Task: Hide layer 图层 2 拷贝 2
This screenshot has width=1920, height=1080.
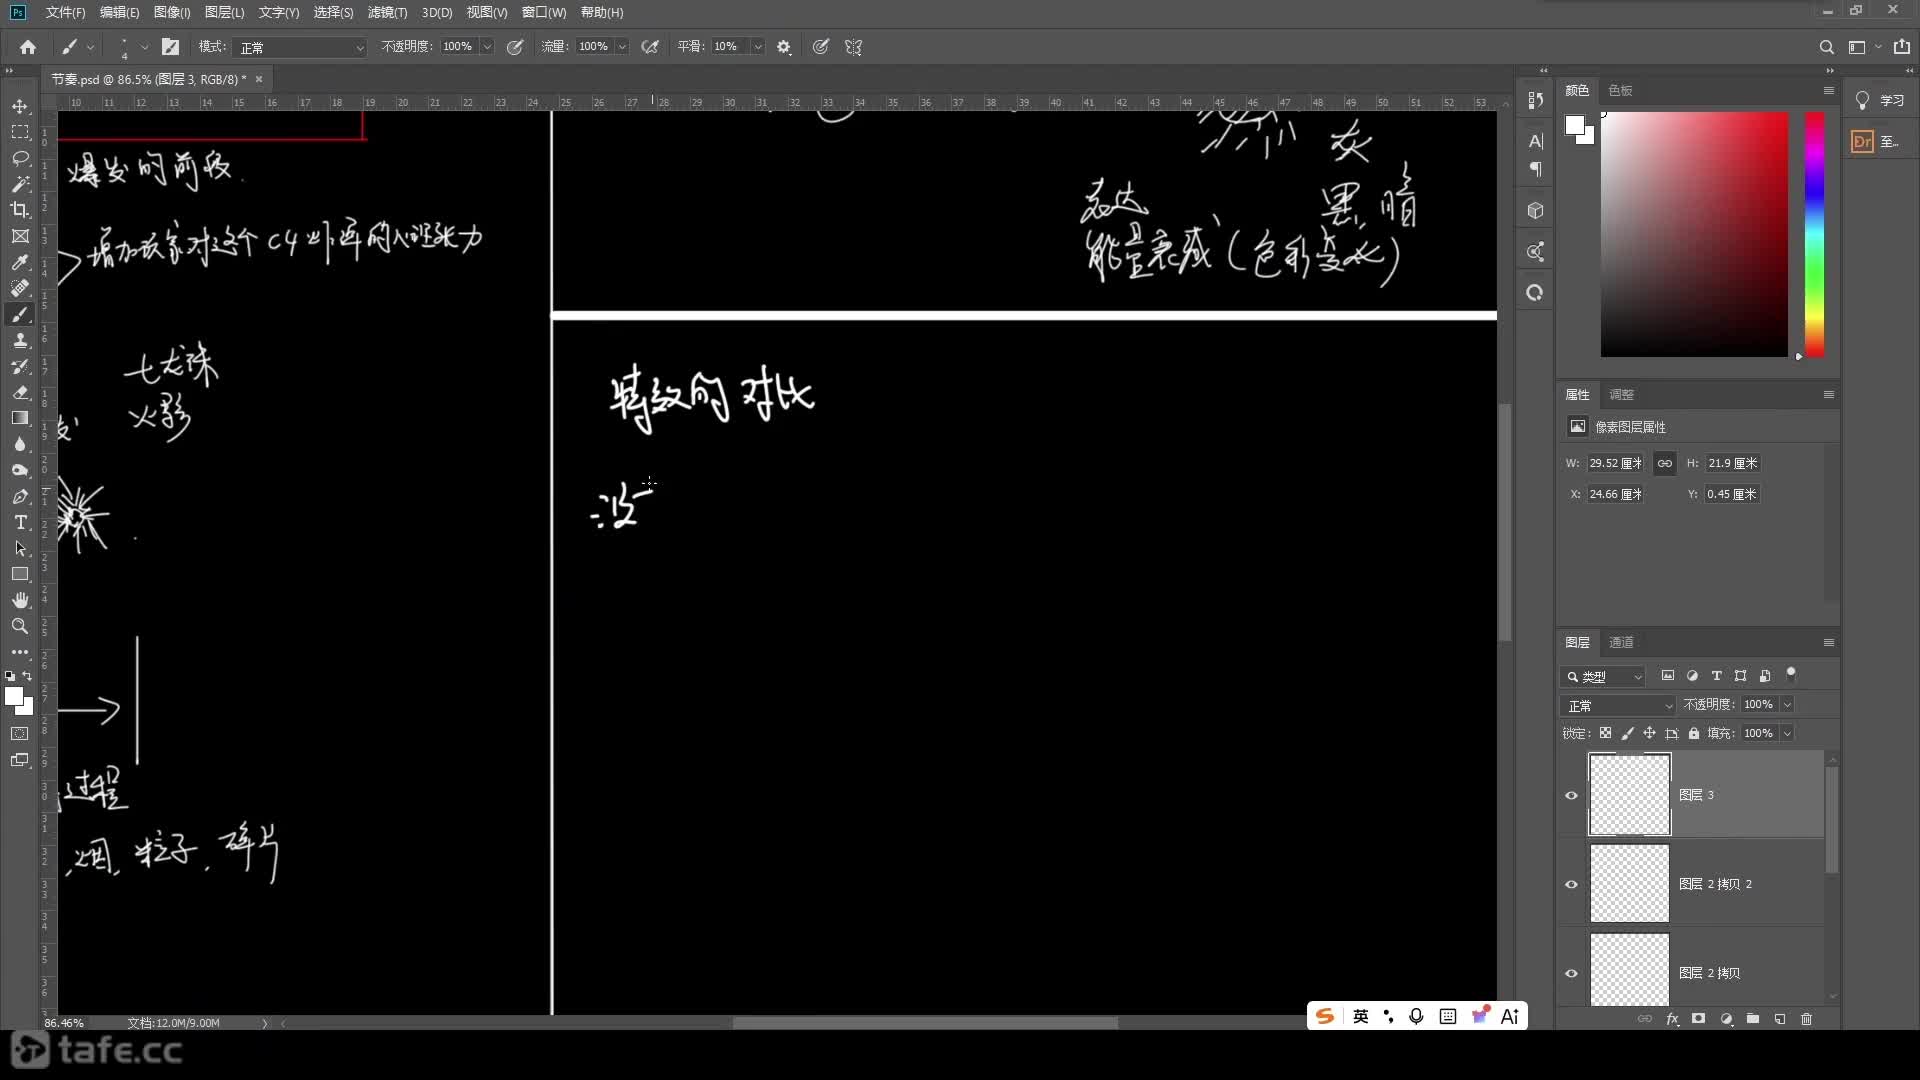Action: point(1571,885)
